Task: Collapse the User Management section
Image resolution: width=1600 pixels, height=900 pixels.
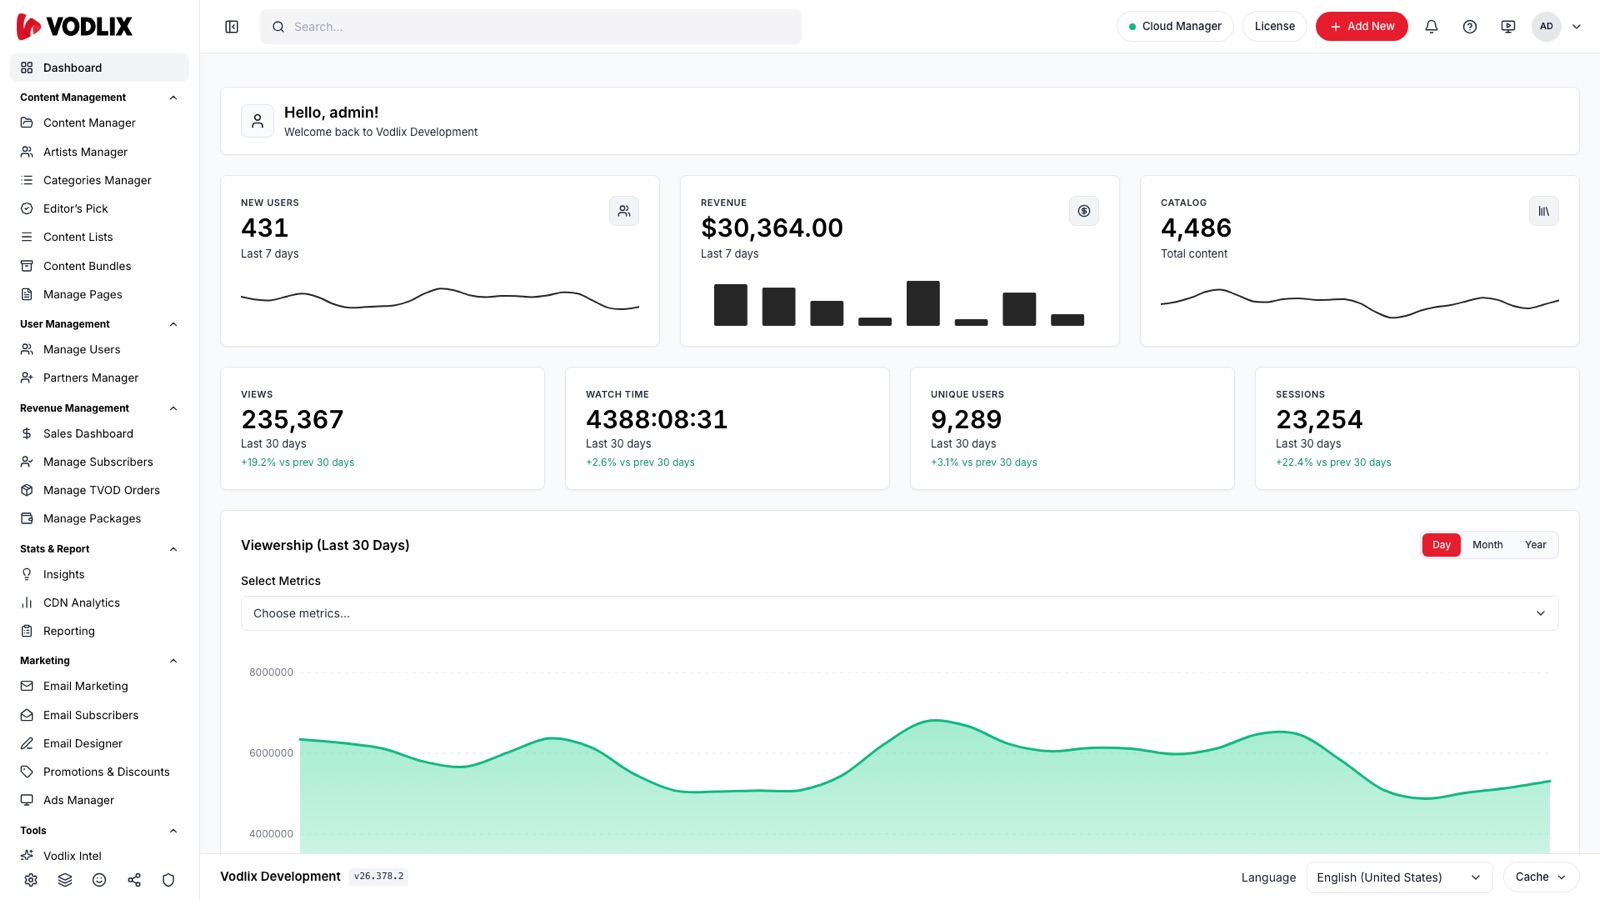Action: click(x=173, y=324)
